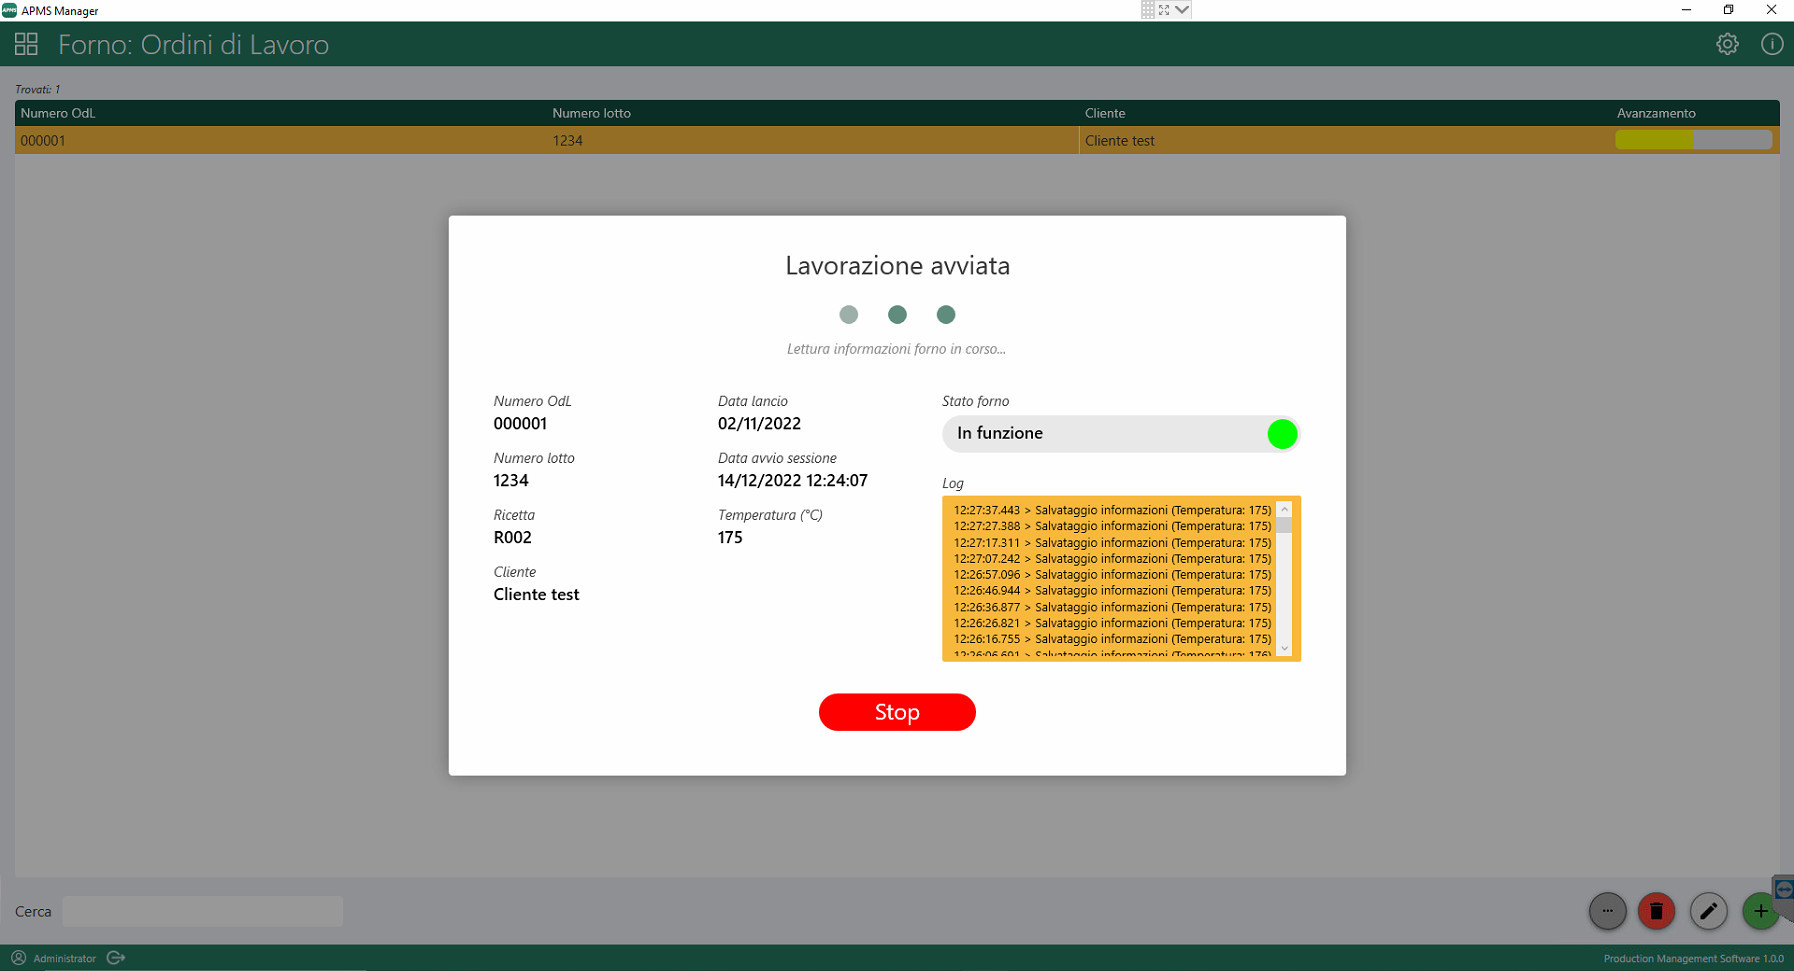1794x971 pixels.
Task: Click the red trash delete button
Action: [x=1656, y=911]
